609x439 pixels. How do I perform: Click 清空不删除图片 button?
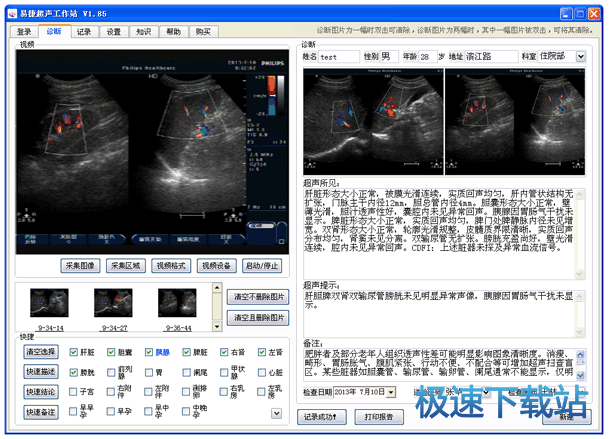pos(258,297)
